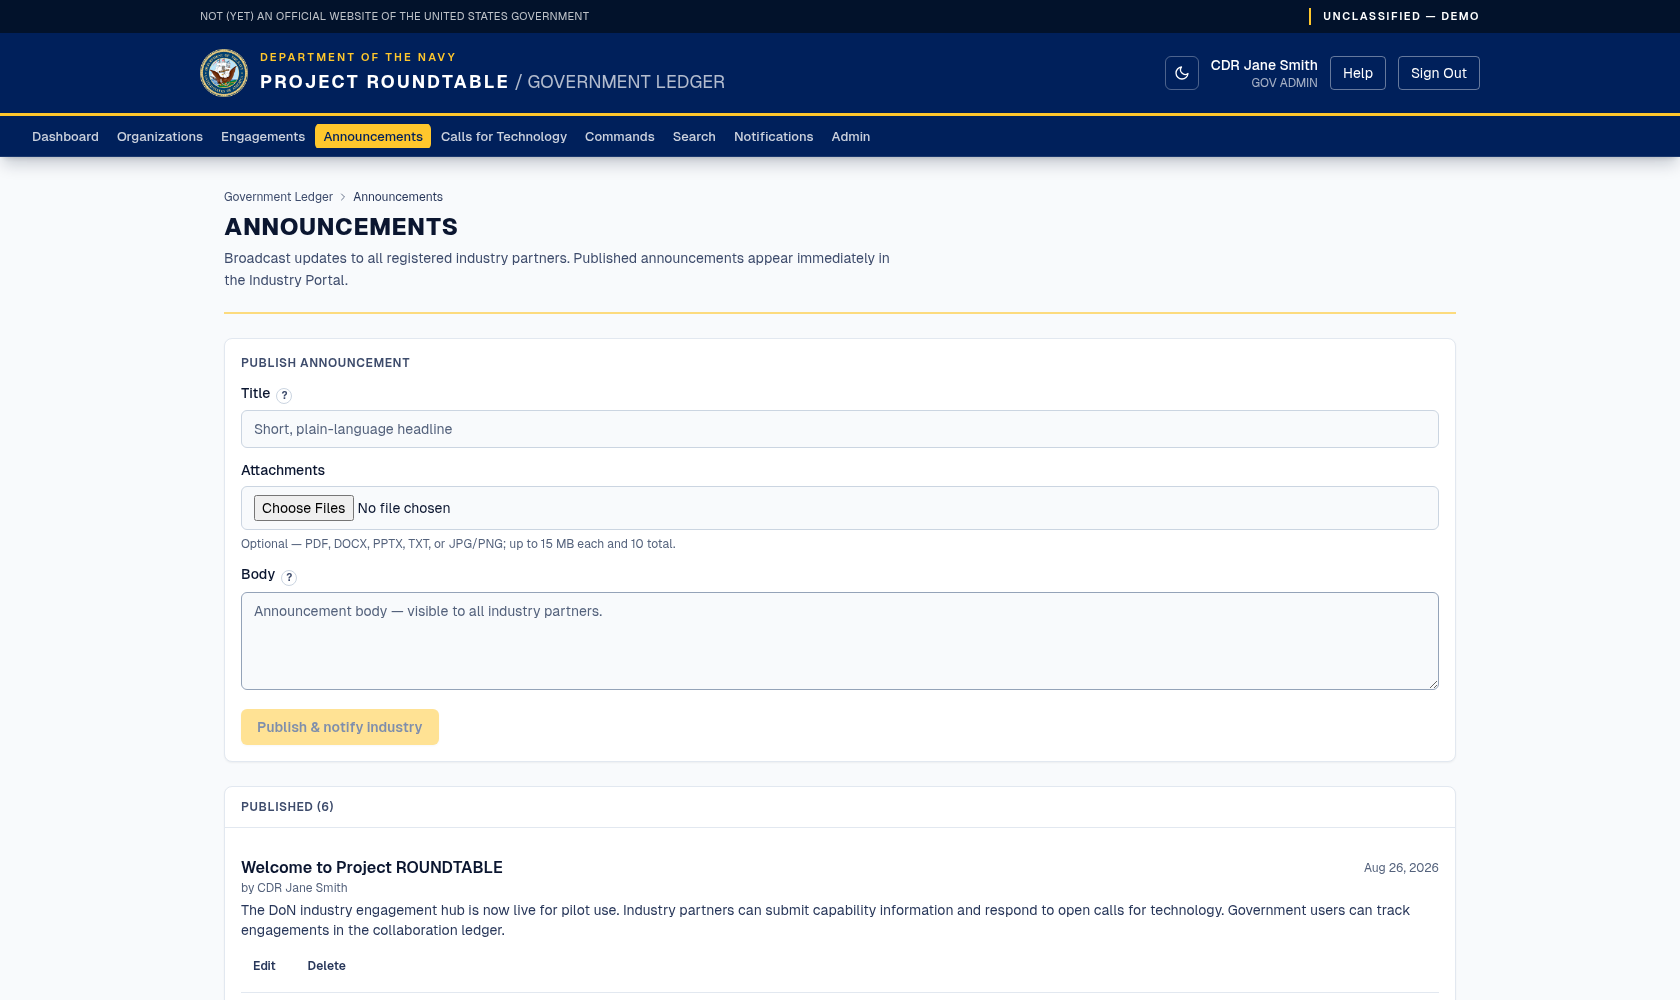Click the Welcome to Project ROUNDTABLE title
The height and width of the screenshot is (1000, 1680).
point(372,867)
